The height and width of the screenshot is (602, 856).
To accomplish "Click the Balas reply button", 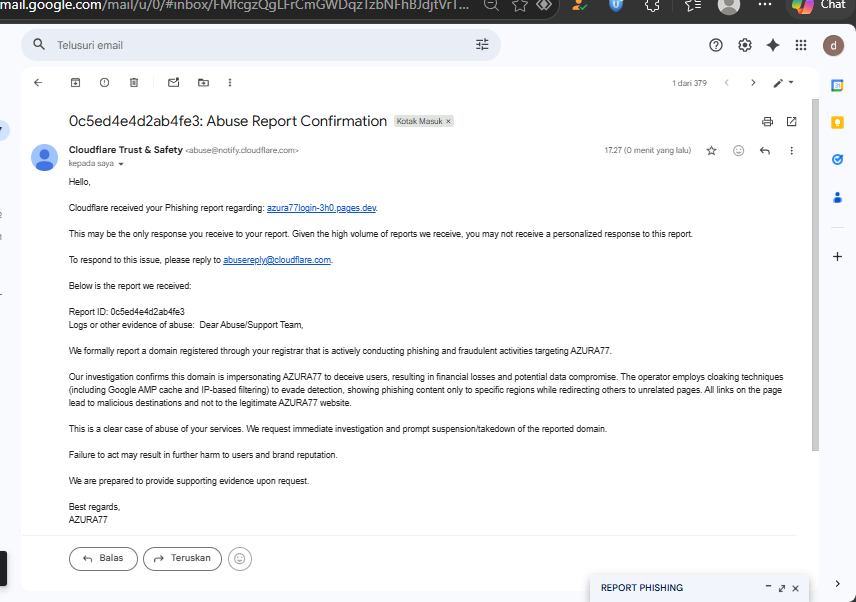I will [x=103, y=558].
